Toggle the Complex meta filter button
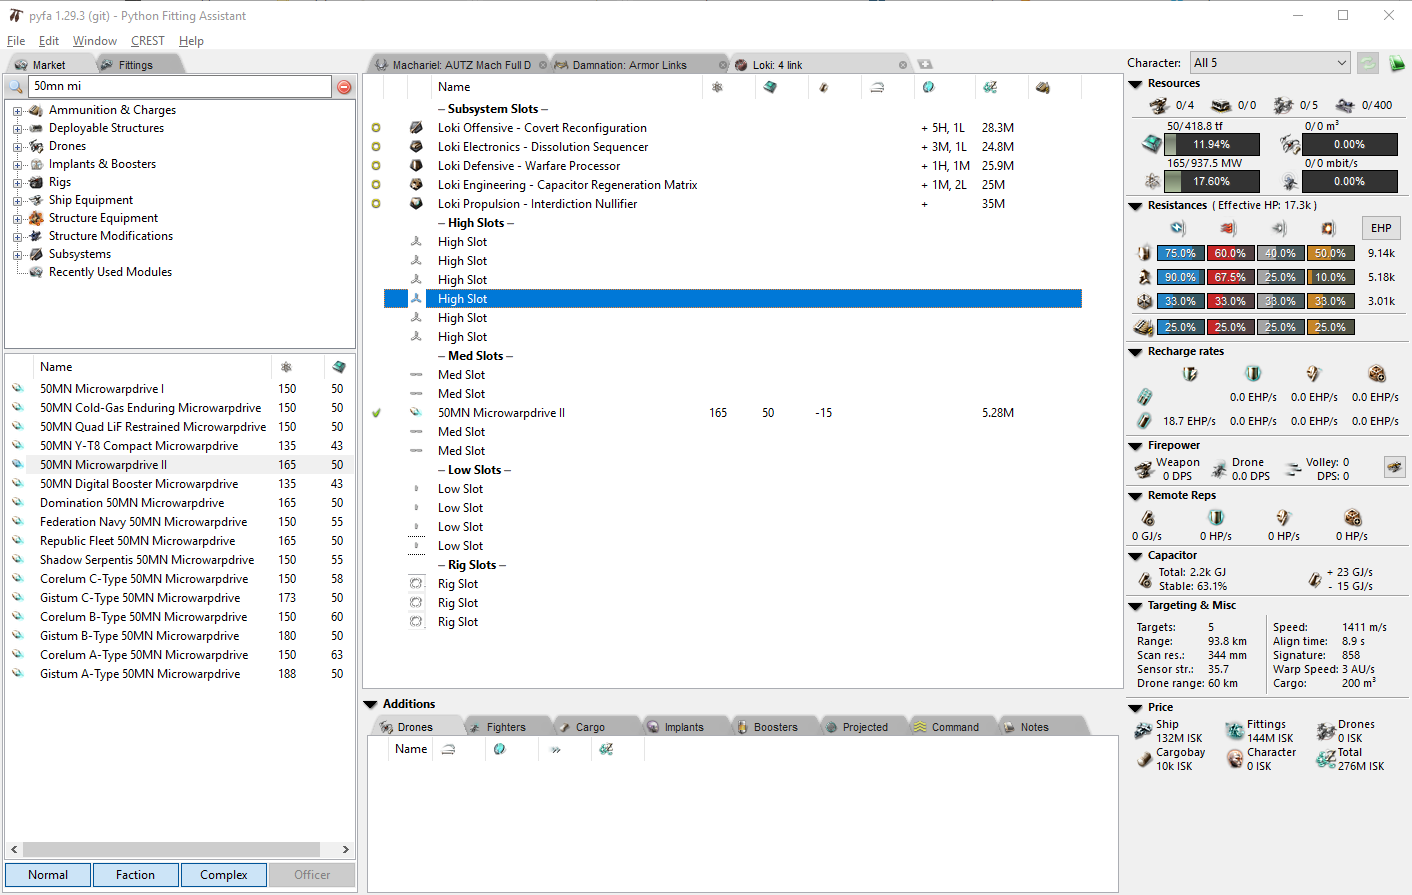 tap(224, 875)
